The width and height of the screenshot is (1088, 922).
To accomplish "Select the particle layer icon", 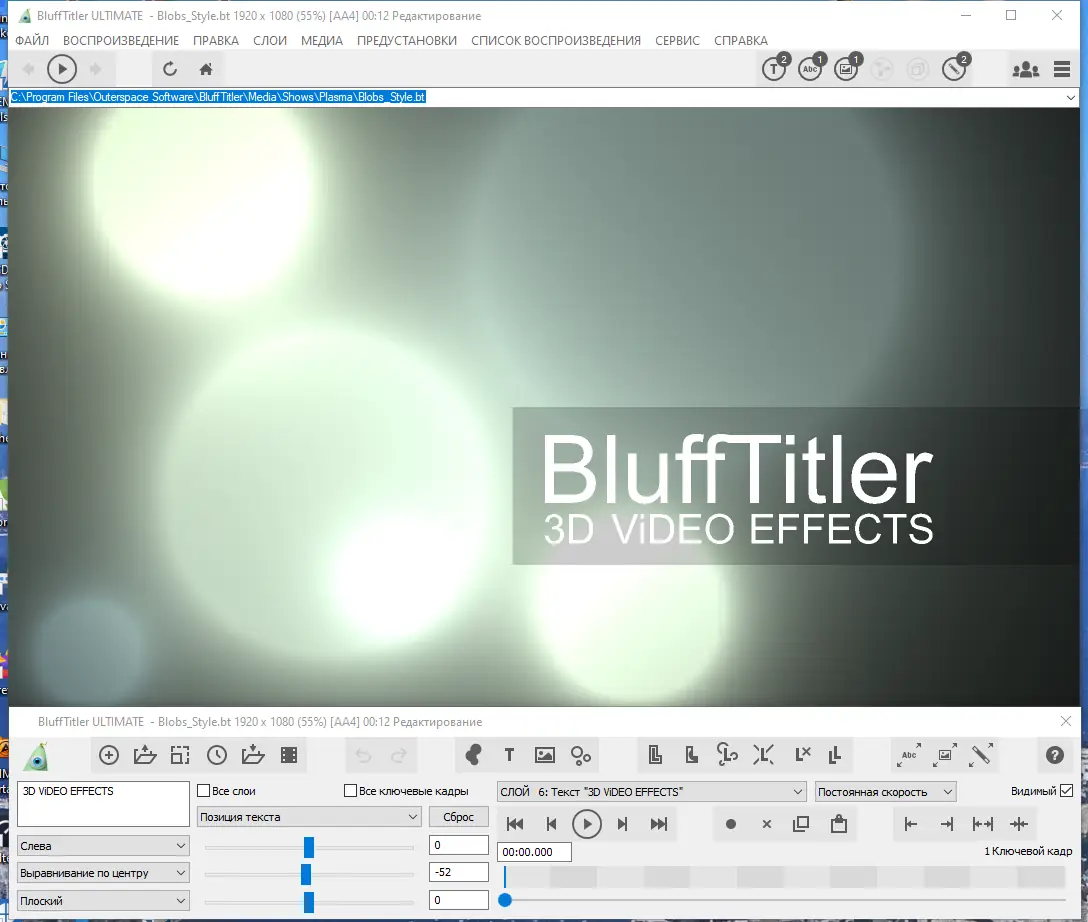I will (x=581, y=755).
